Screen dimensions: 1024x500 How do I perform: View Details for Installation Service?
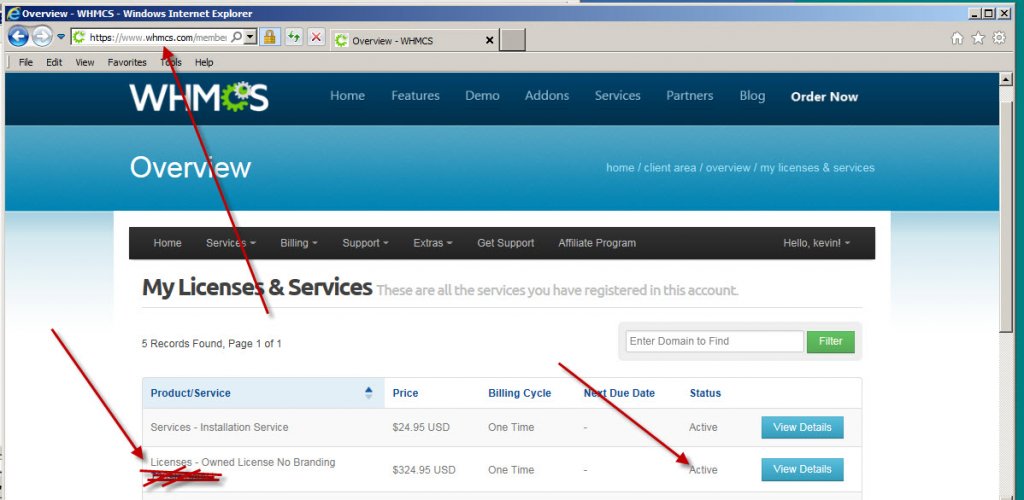803,428
